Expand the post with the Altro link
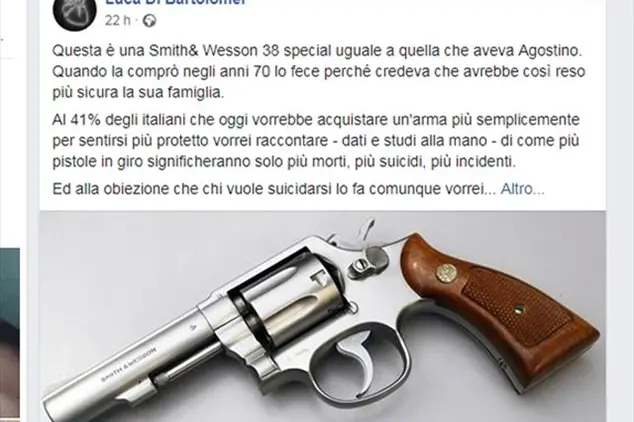634x422 pixels. click(522, 189)
